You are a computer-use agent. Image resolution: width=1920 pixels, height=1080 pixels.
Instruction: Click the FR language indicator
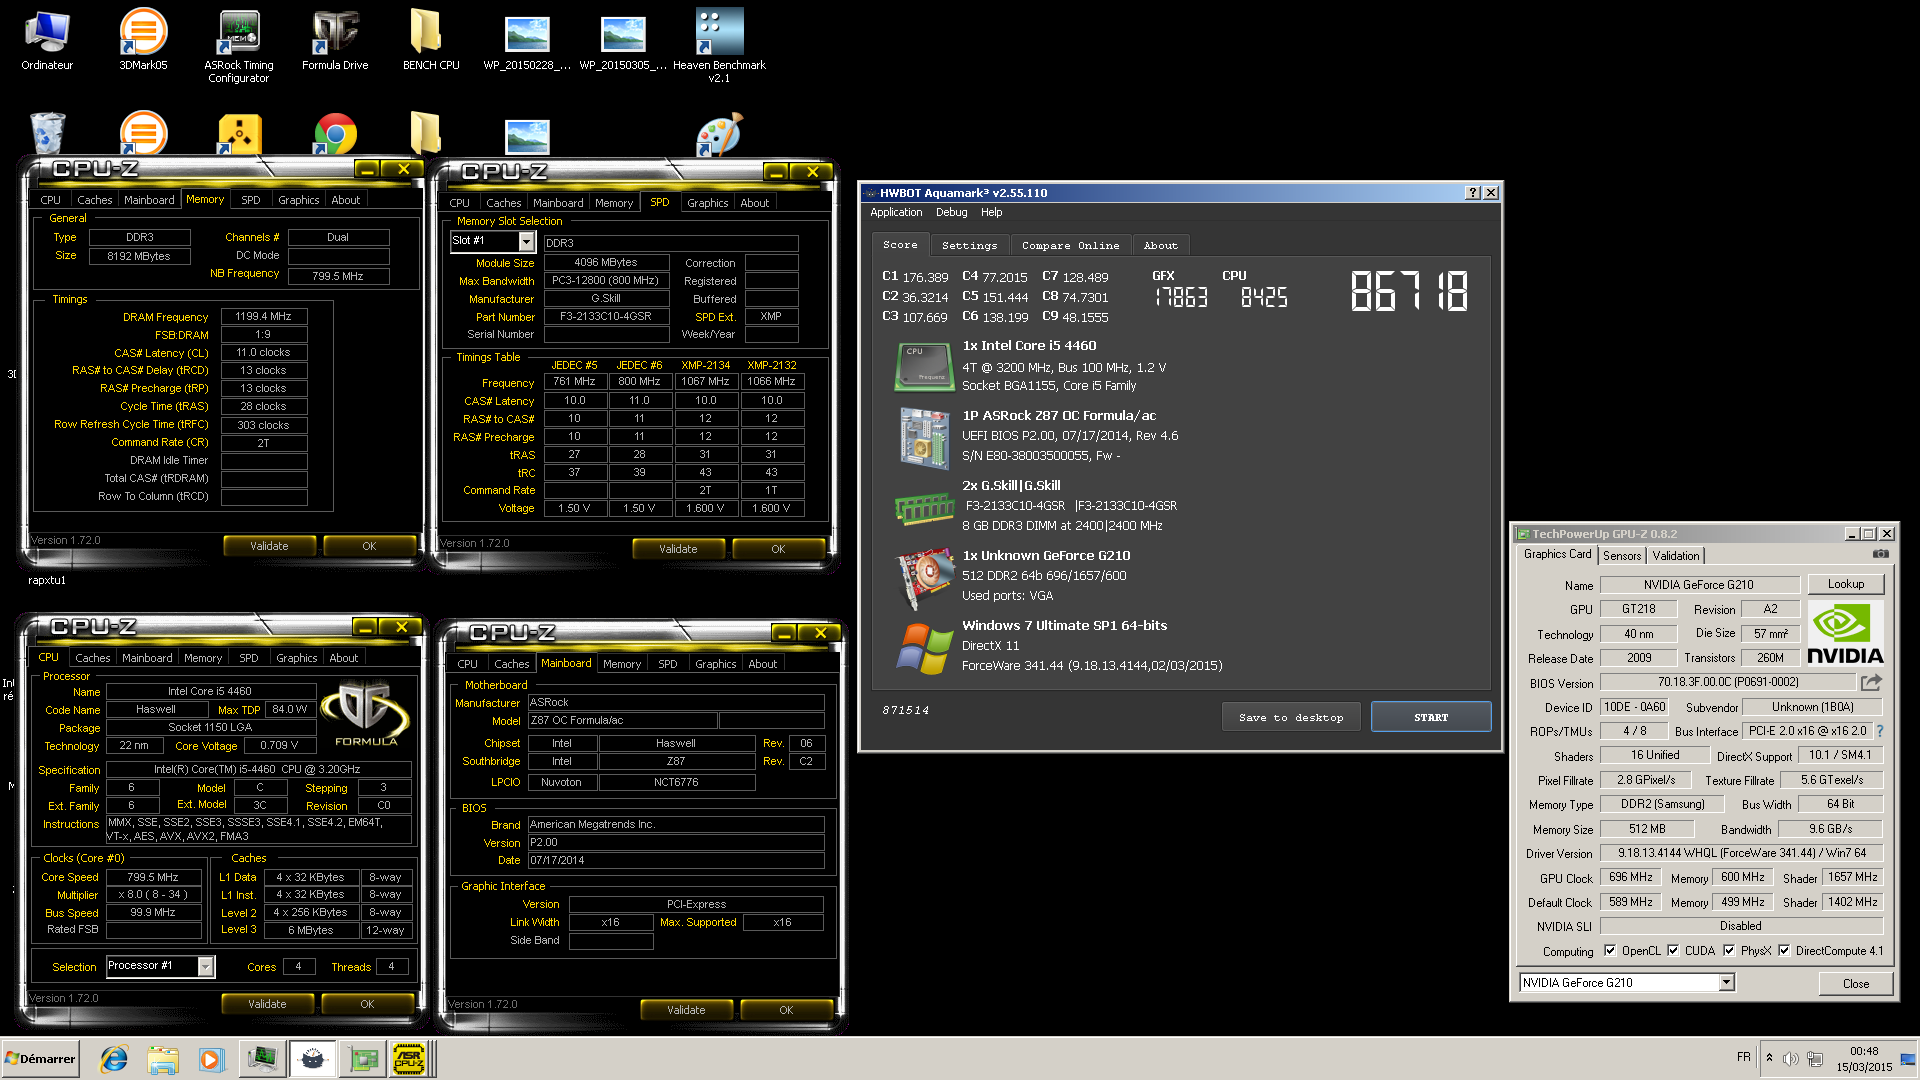click(1744, 1057)
